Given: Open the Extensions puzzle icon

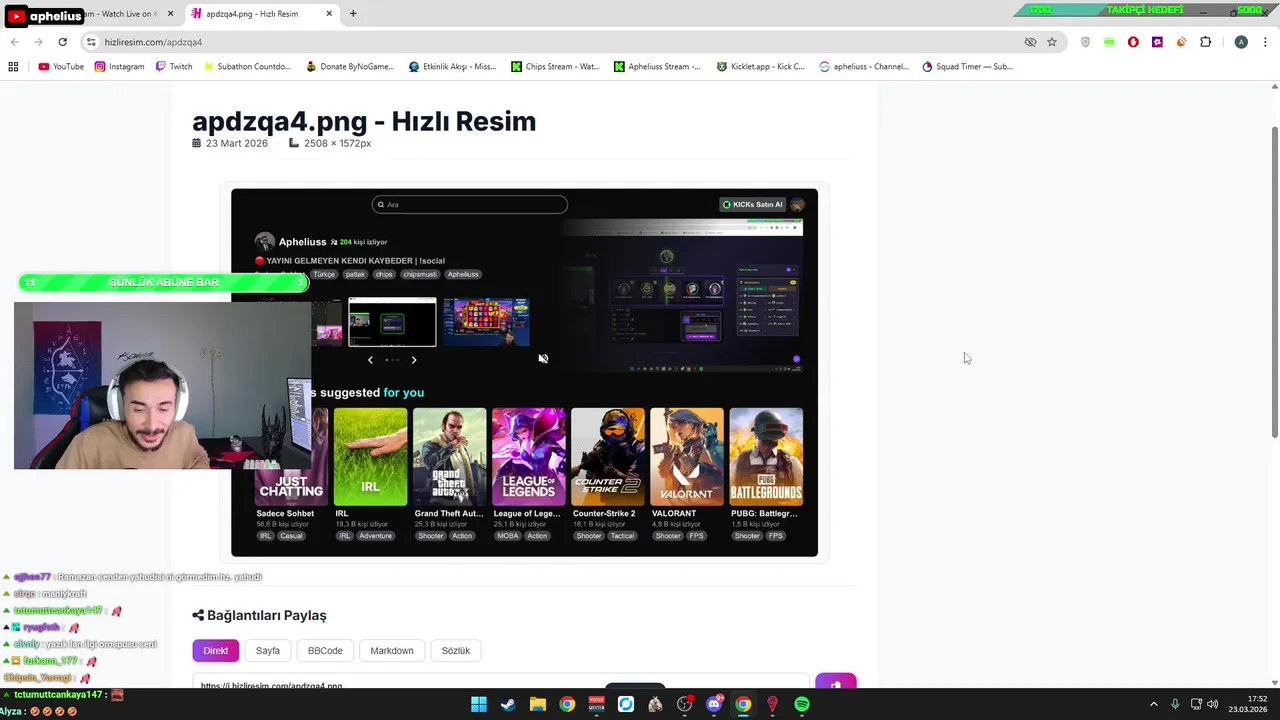Looking at the screenshot, I should click(1205, 42).
